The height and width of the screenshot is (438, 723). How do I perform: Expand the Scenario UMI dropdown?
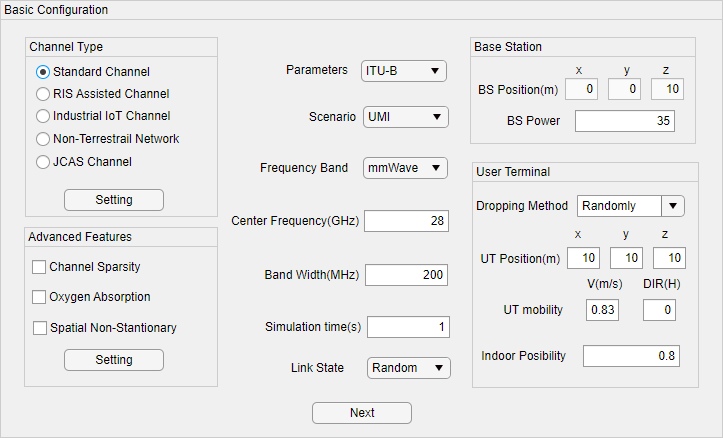click(x=405, y=117)
